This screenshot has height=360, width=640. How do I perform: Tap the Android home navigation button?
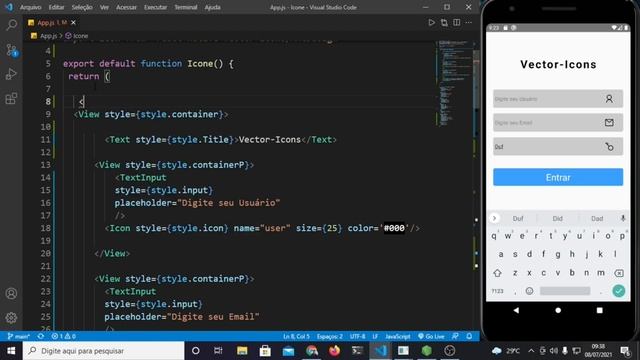pyautogui.click(x=558, y=310)
